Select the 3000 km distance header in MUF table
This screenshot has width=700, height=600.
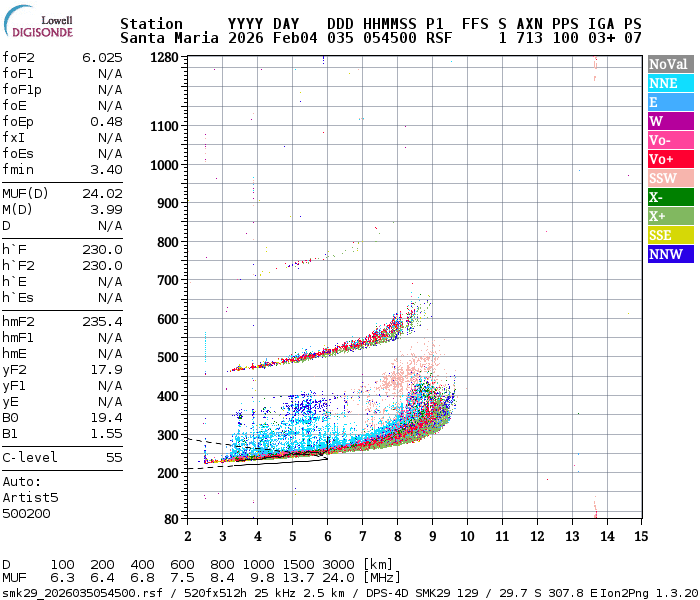tap(337, 565)
